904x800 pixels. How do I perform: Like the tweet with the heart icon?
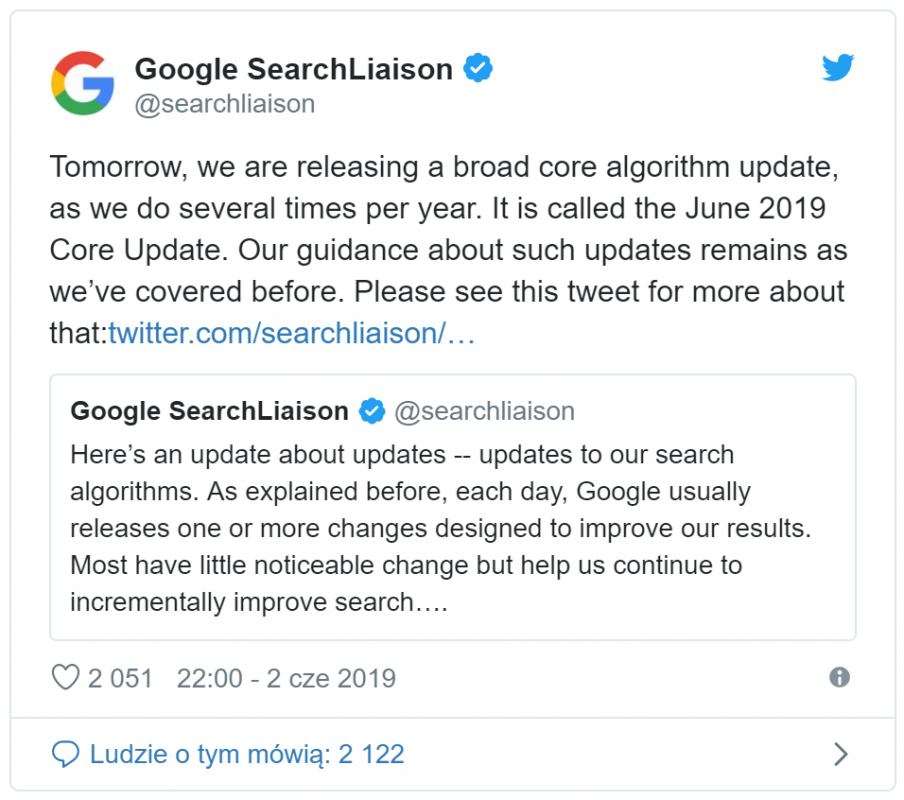coord(65,678)
